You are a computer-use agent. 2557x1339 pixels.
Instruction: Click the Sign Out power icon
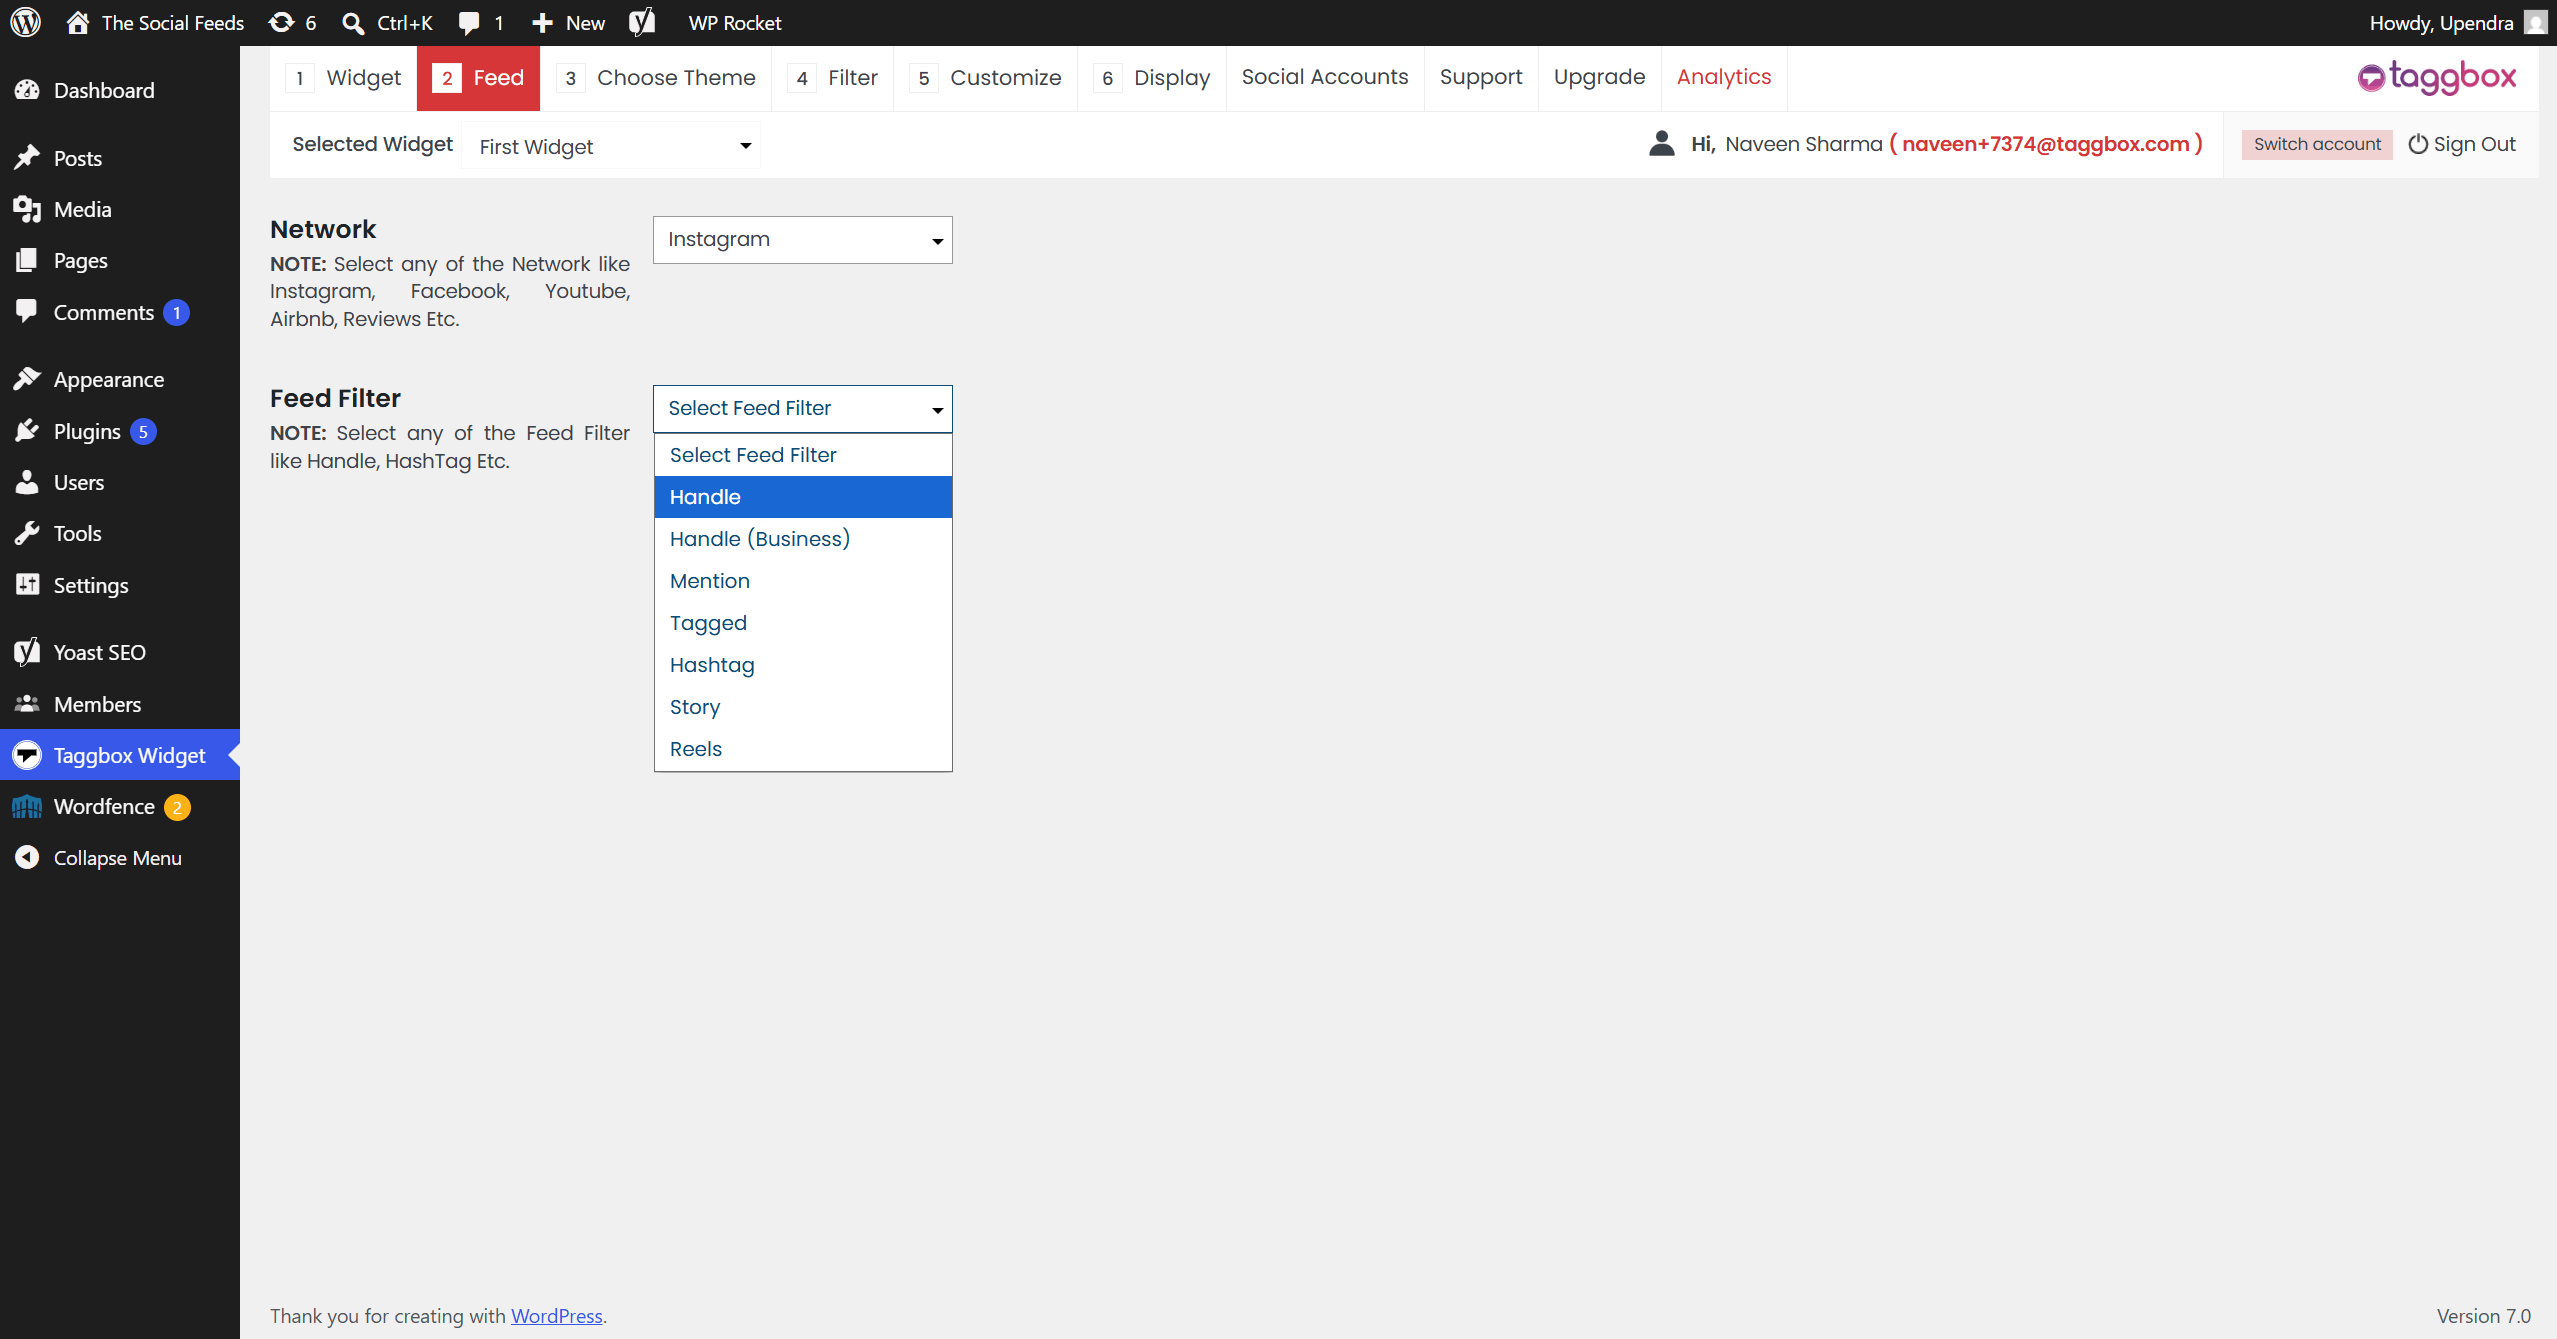2418,144
